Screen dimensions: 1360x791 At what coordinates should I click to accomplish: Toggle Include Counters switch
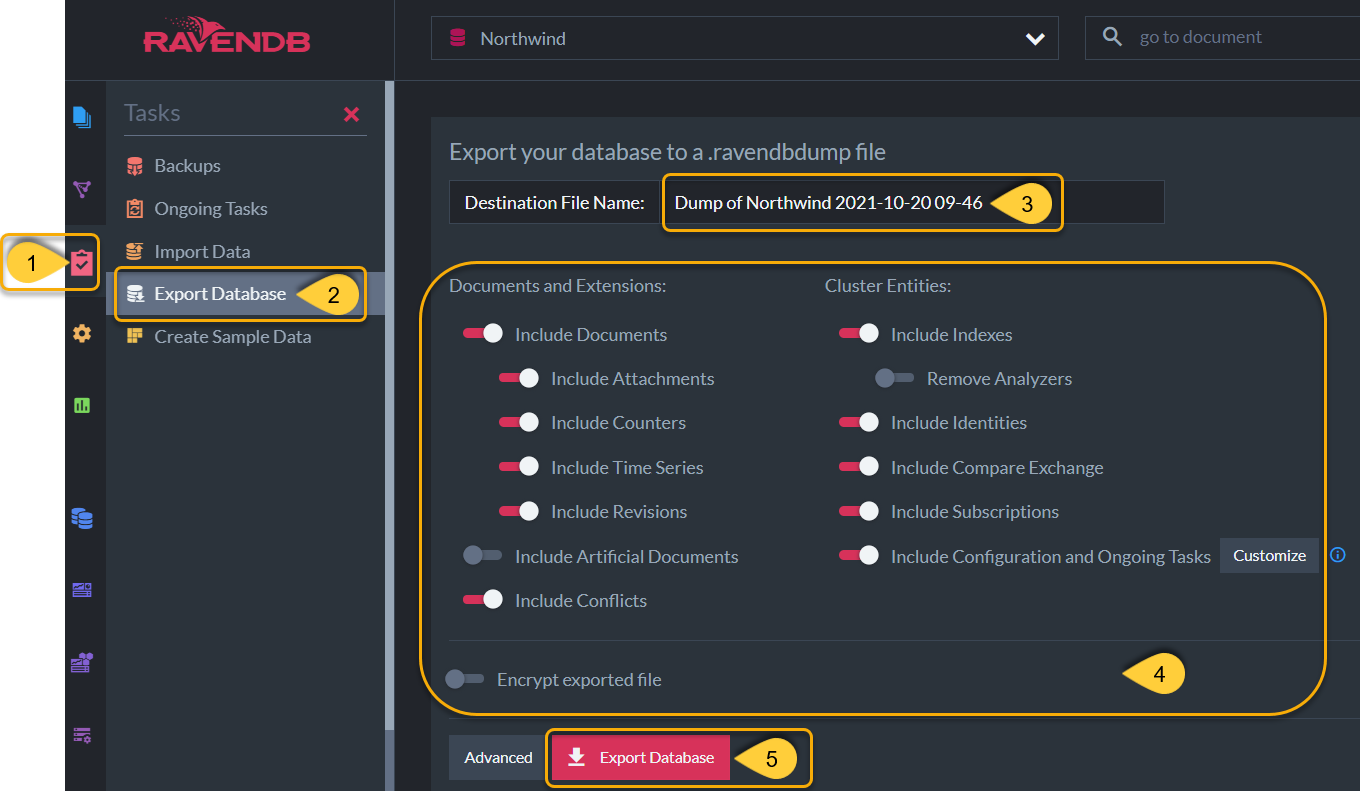pos(518,422)
